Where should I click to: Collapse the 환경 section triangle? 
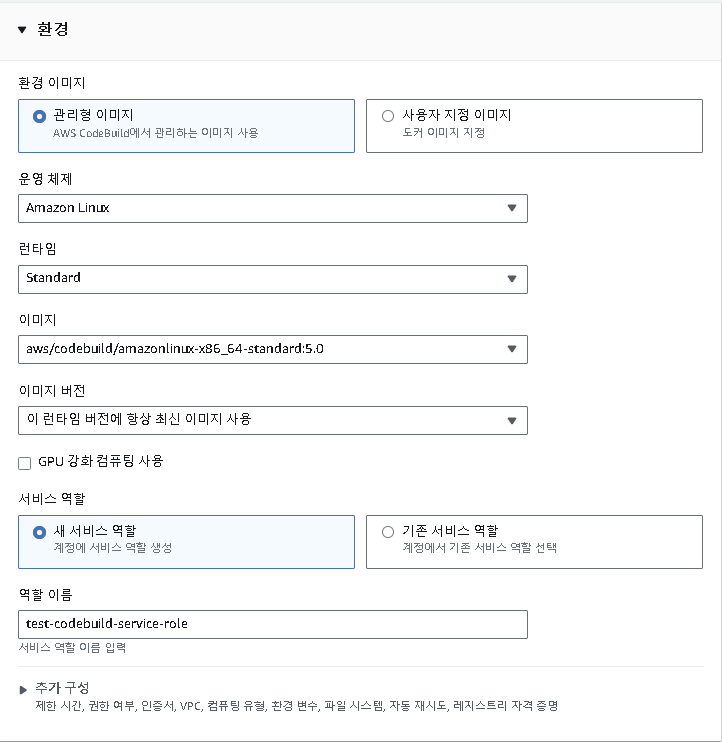(22, 30)
